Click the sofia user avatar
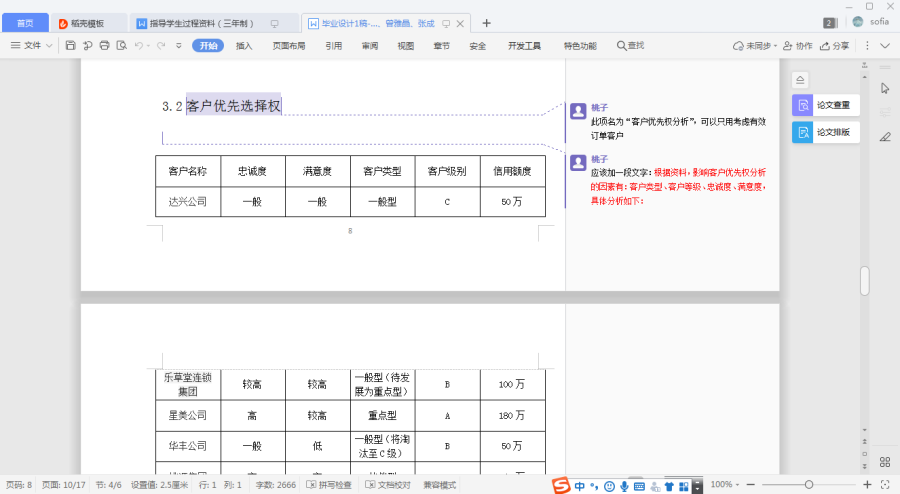Screen dimensions: 900x494 (x=858, y=22)
